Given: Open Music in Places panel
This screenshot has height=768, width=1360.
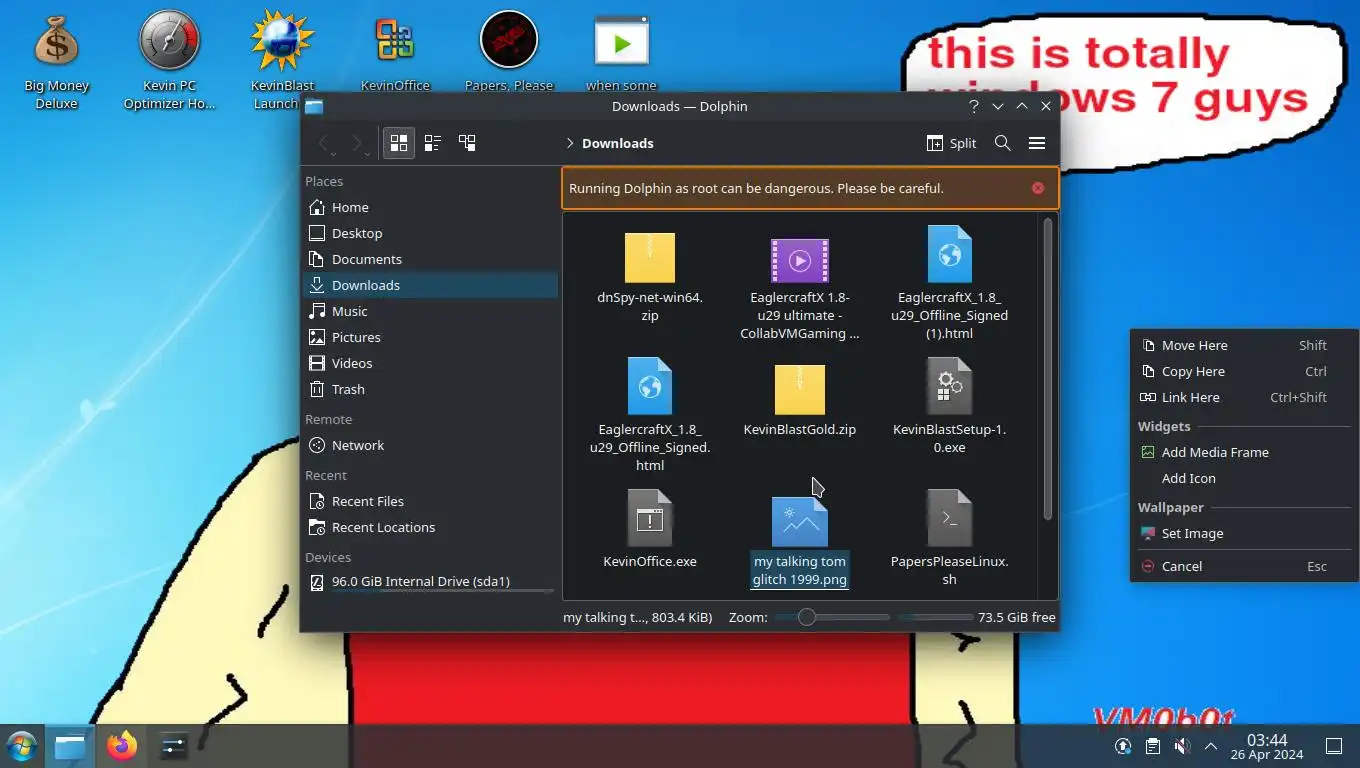Looking at the screenshot, I should pos(430,311).
